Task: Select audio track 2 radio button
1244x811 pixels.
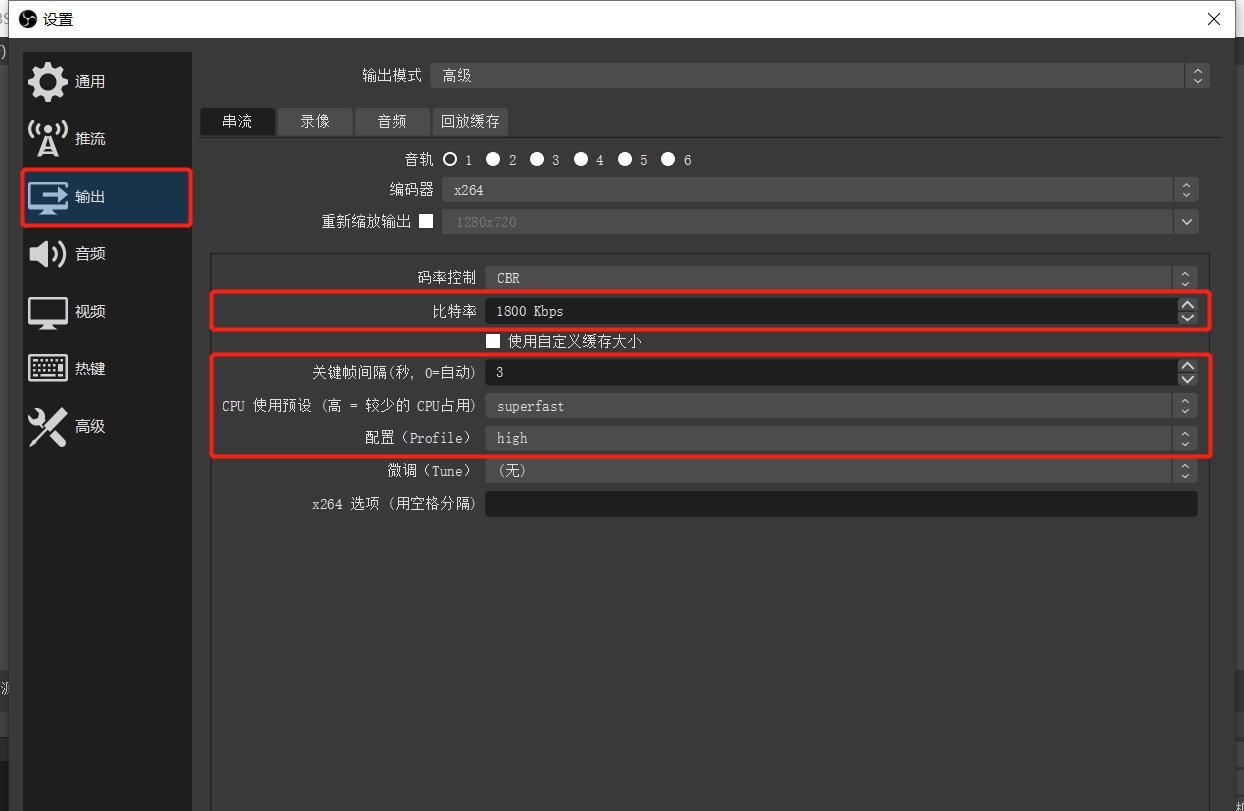Action: click(493, 159)
